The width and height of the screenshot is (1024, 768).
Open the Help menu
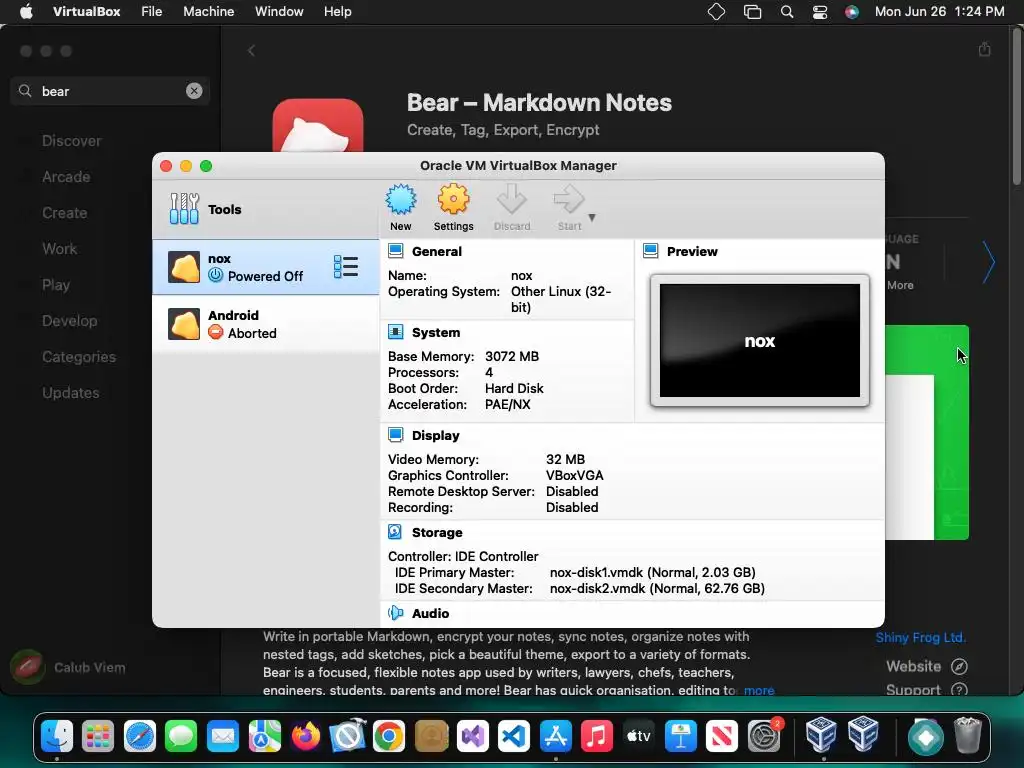pos(338,12)
